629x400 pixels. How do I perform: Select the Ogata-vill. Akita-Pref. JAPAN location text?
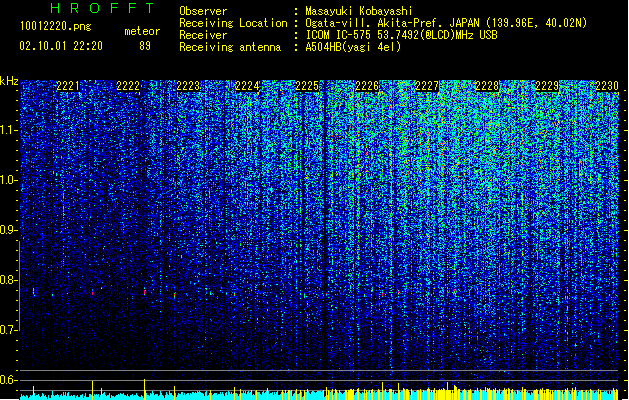coord(446,23)
